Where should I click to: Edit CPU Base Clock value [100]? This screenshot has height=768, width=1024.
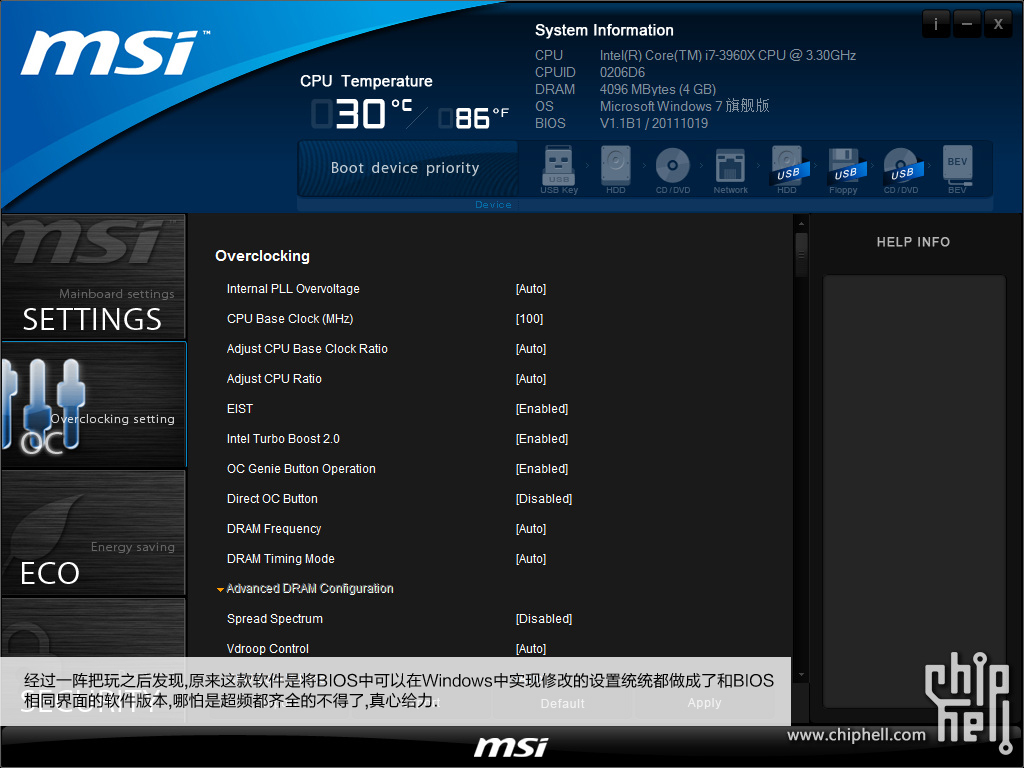[x=529, y=319]
